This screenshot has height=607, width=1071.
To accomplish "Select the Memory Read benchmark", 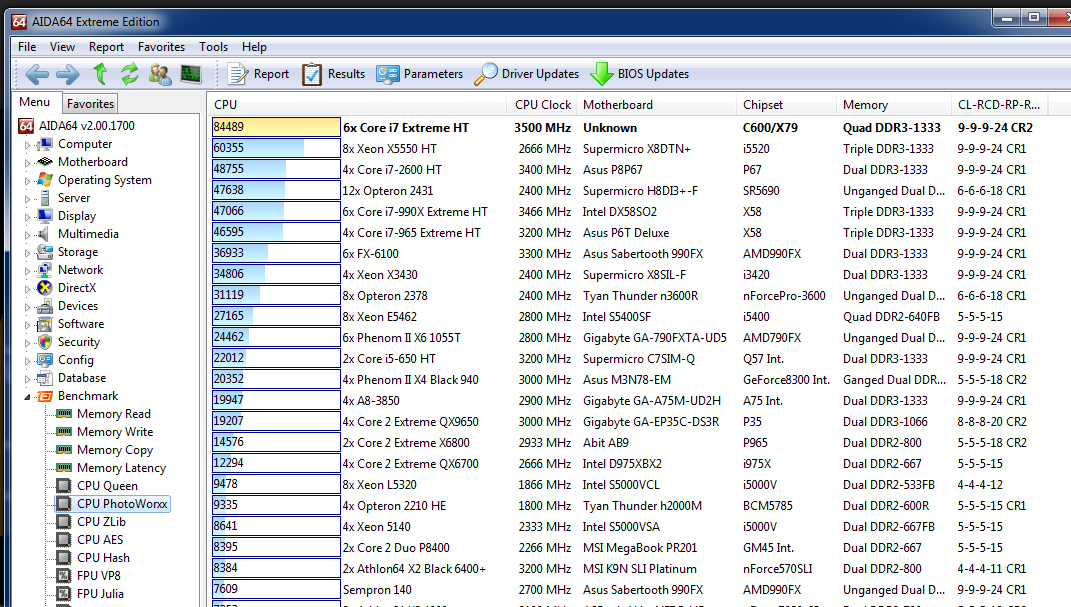I will point(113,414).
